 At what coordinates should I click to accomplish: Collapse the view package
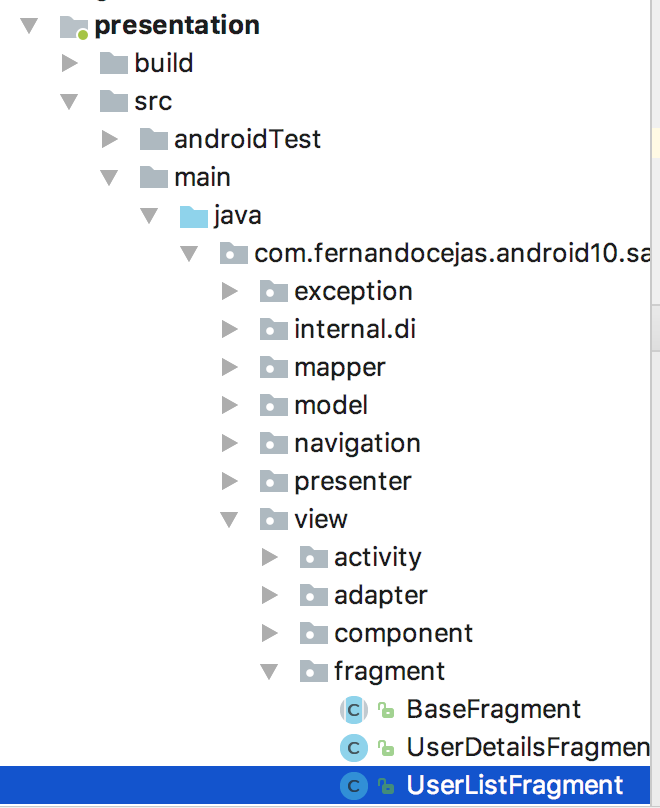click(x=230, y=519)
